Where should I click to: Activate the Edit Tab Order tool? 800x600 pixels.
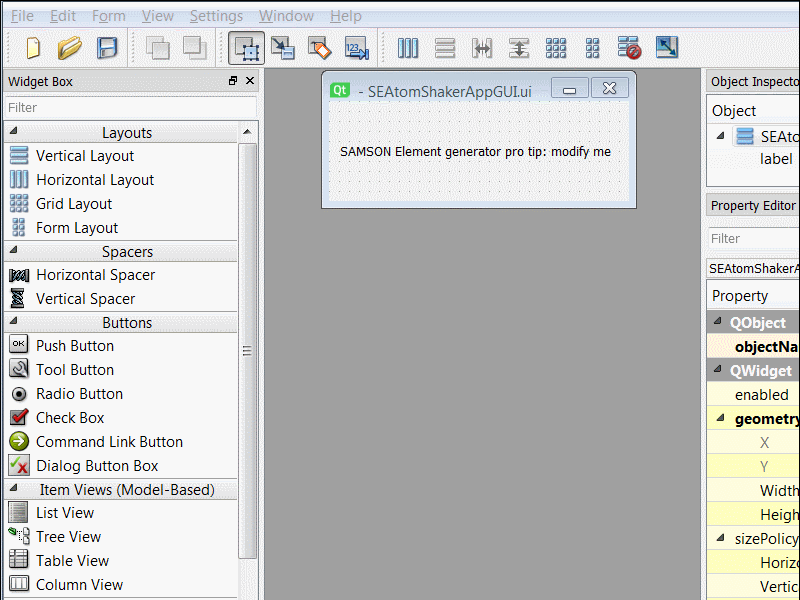(356, 47)
